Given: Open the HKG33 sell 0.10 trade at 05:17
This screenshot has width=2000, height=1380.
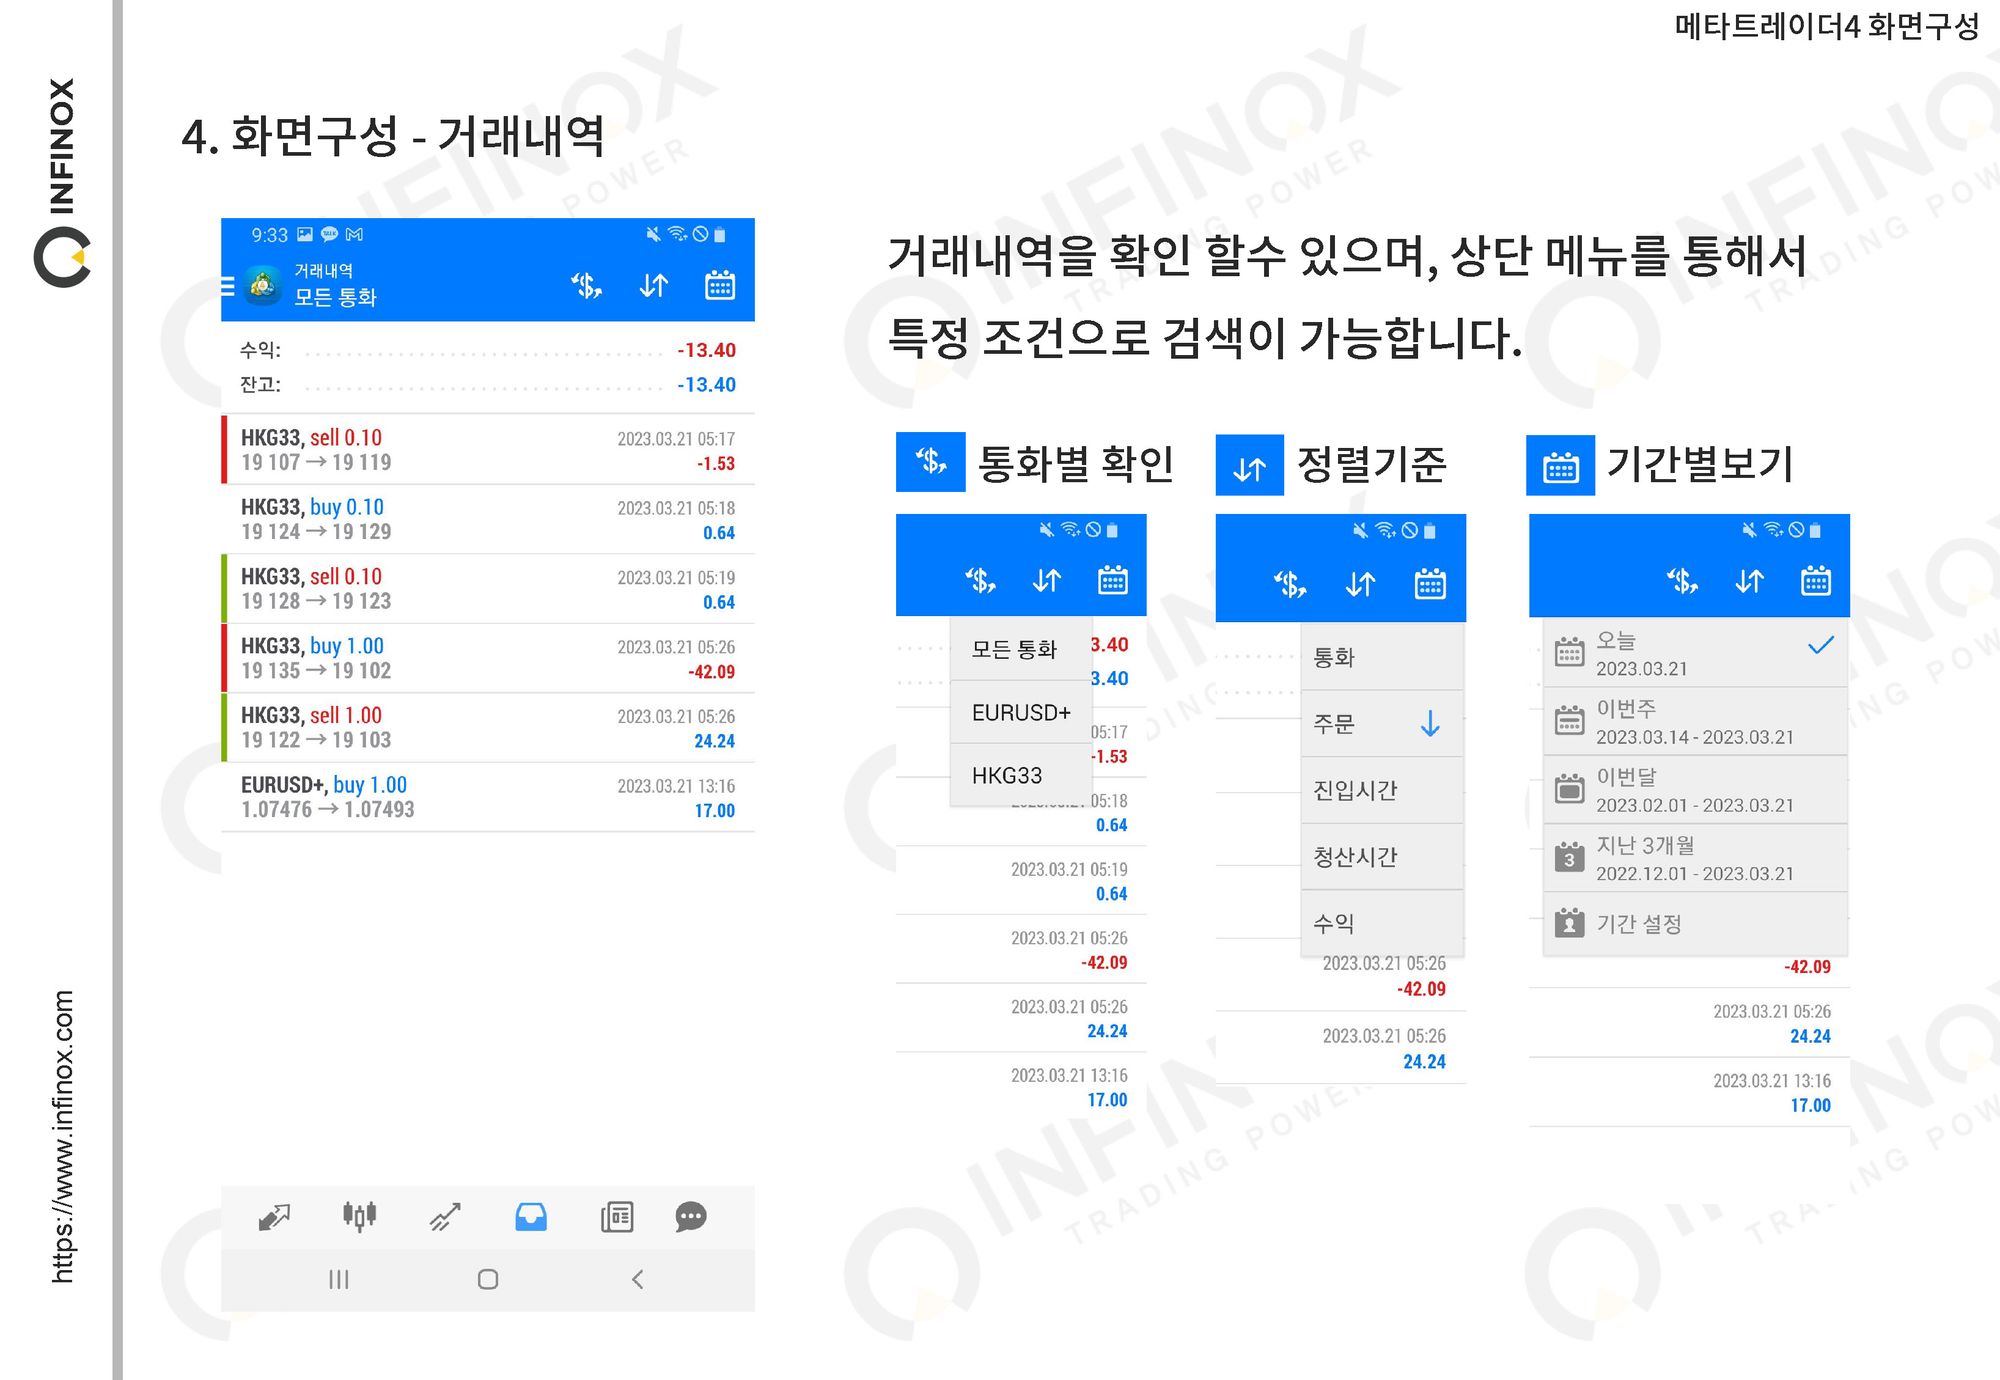Looking at the screenshot, I should pyautogui.click(x=488, y=450).
